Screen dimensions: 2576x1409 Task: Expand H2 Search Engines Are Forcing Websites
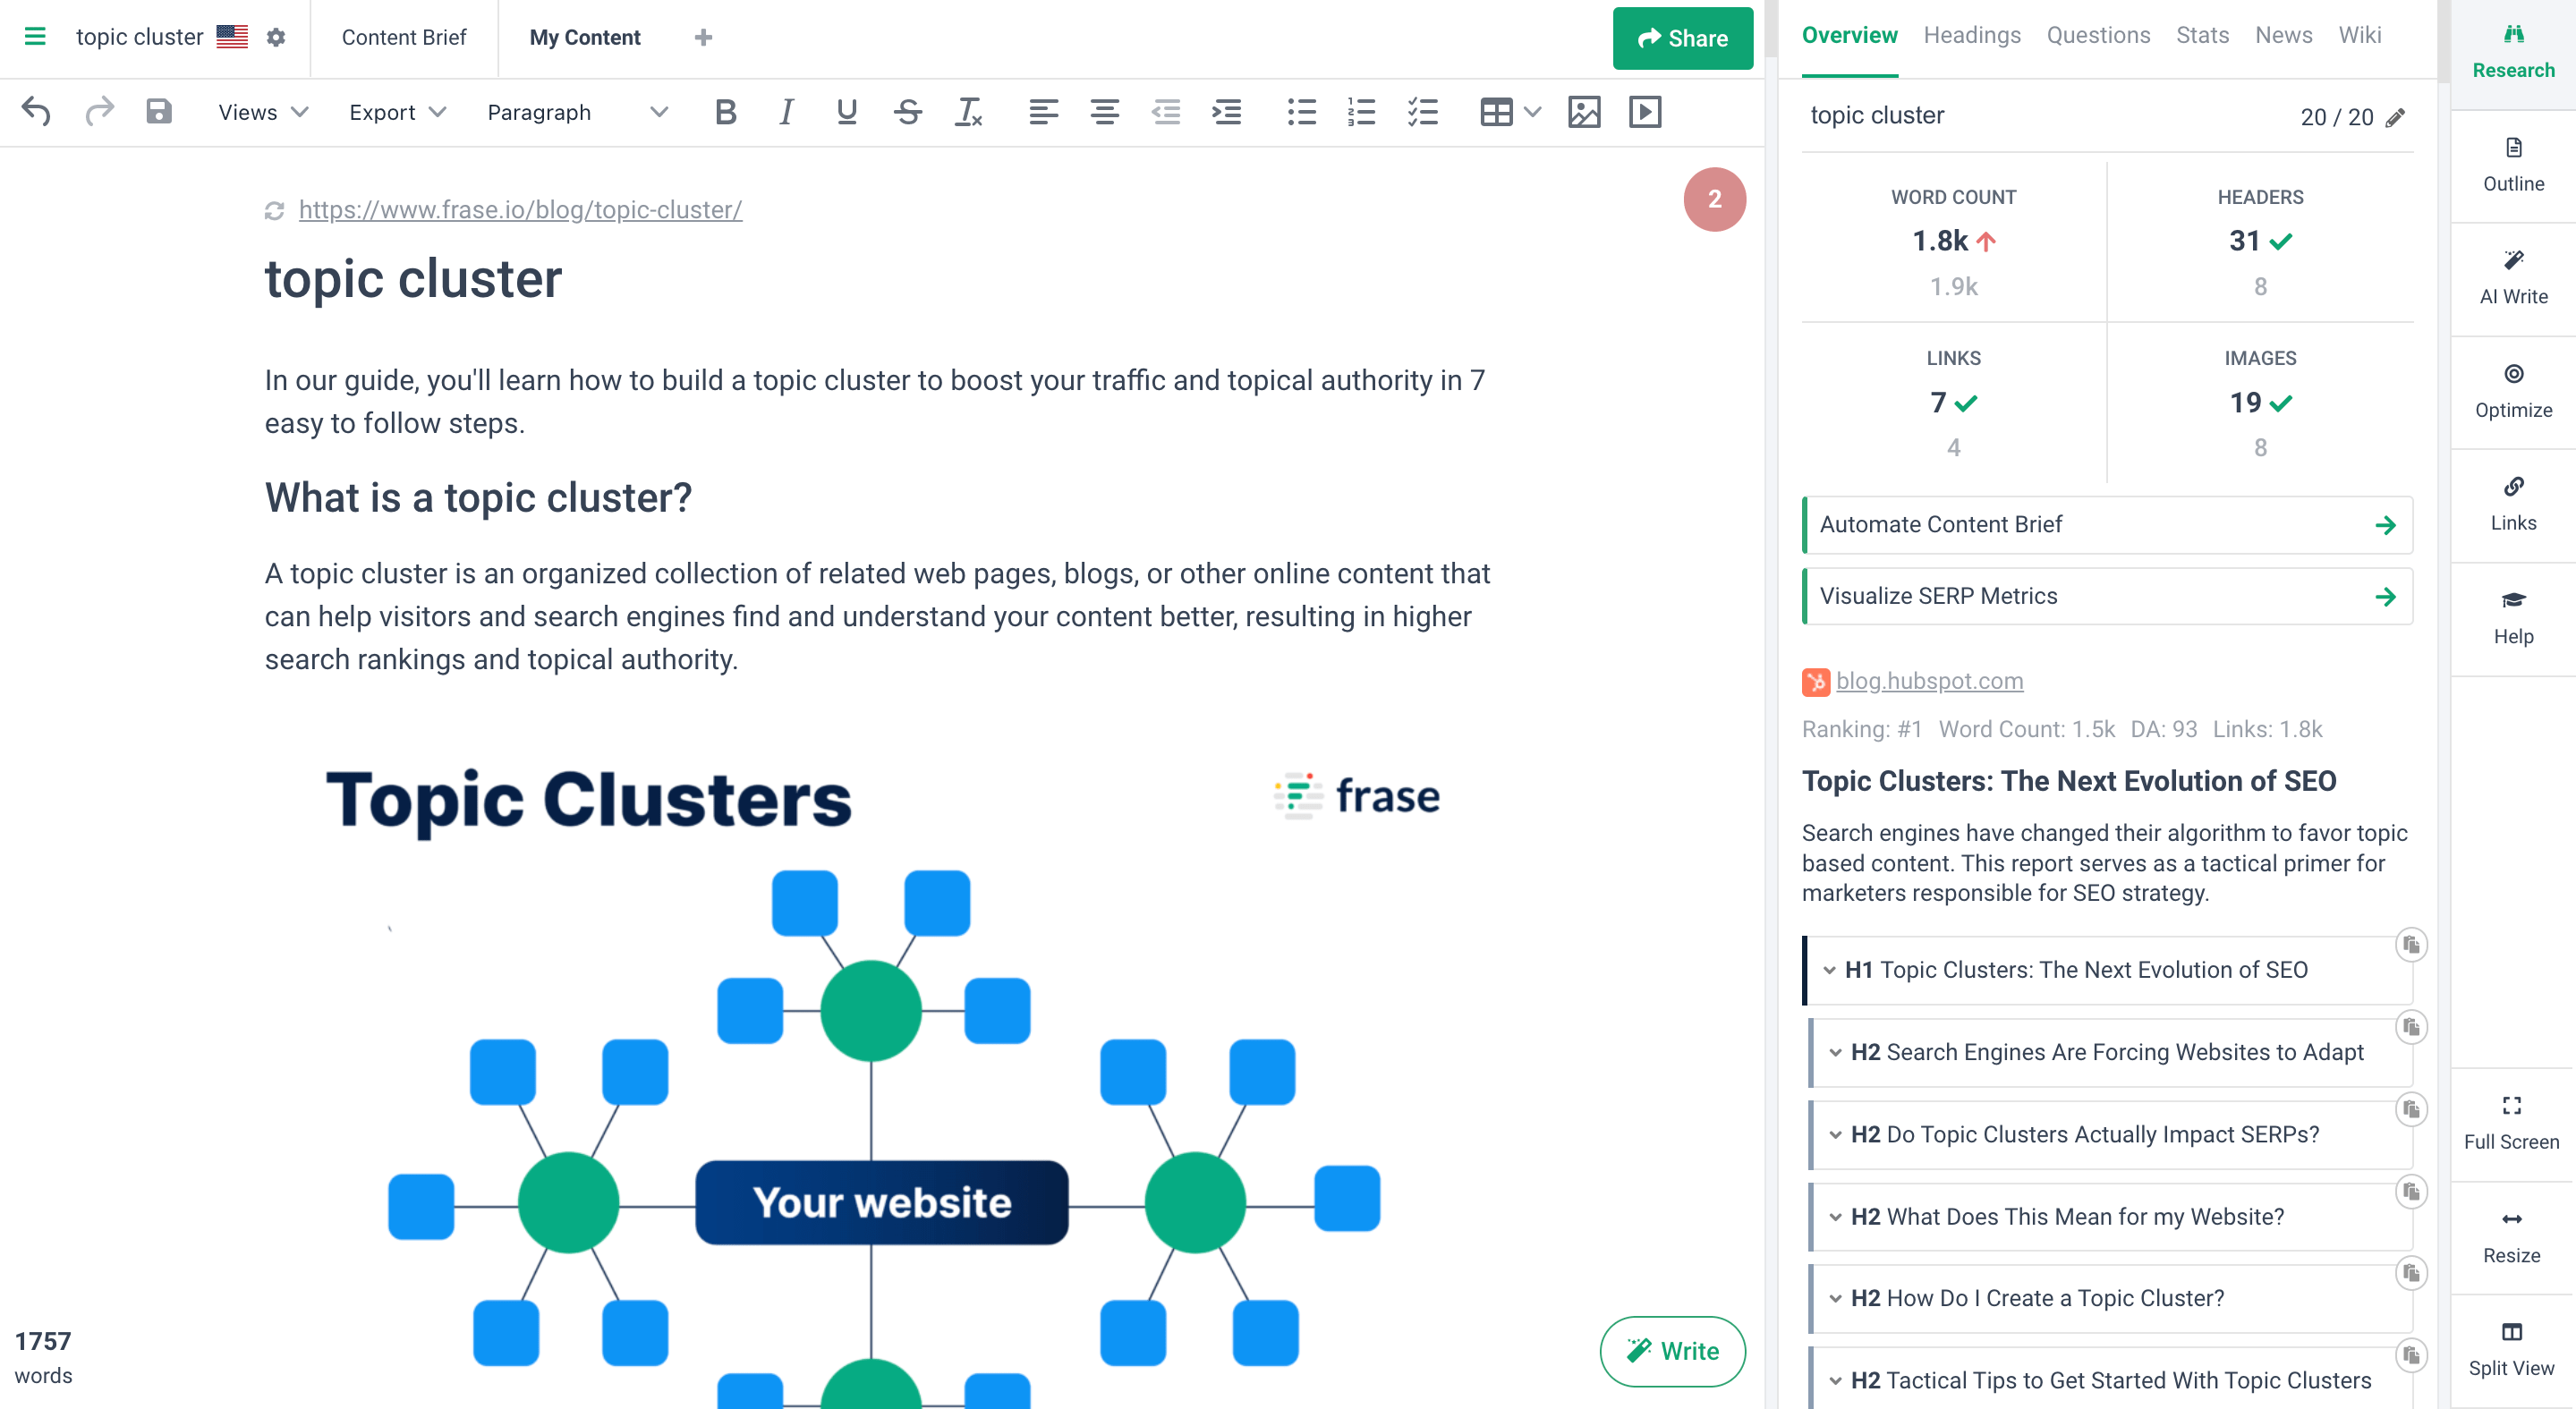(1837, 1049)
